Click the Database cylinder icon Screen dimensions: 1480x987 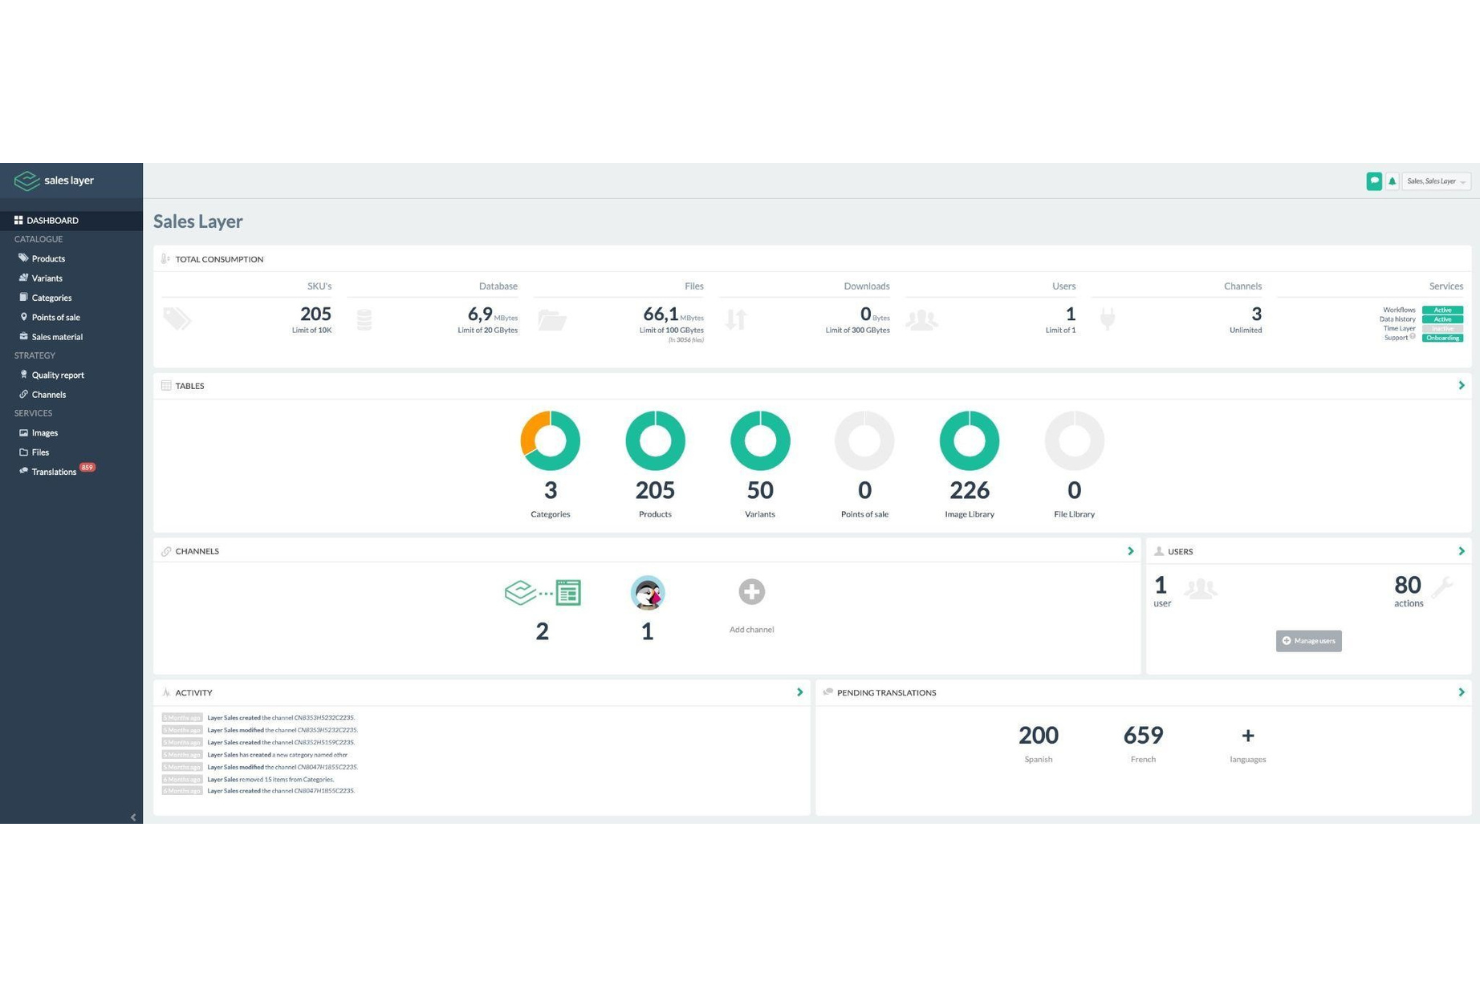(364, 320)
